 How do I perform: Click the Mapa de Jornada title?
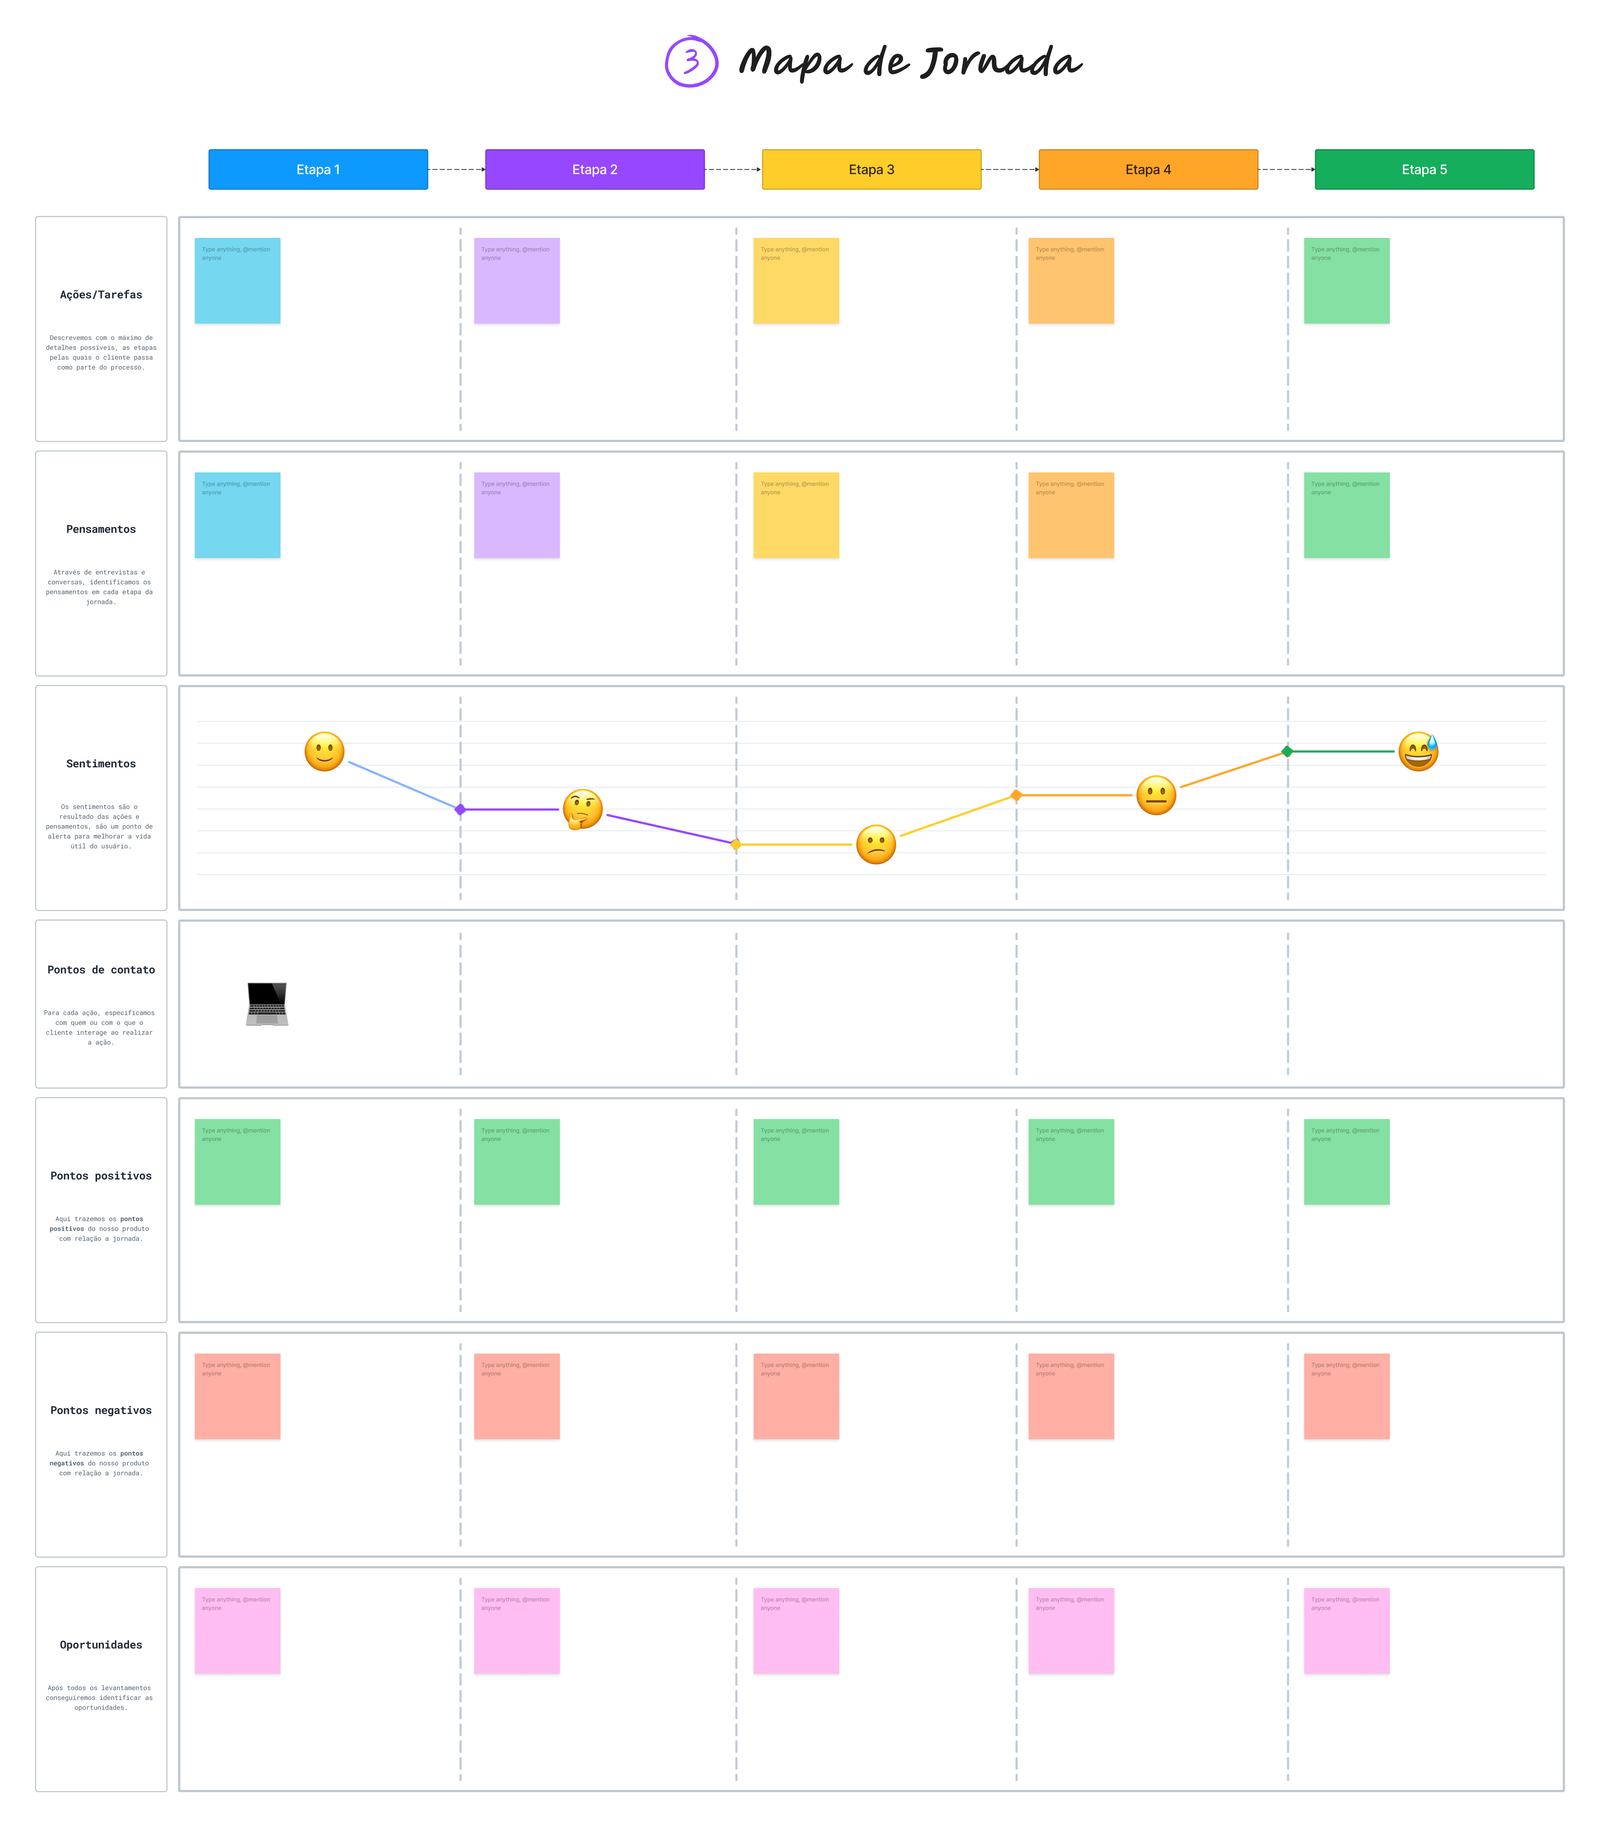pos(910,62)
